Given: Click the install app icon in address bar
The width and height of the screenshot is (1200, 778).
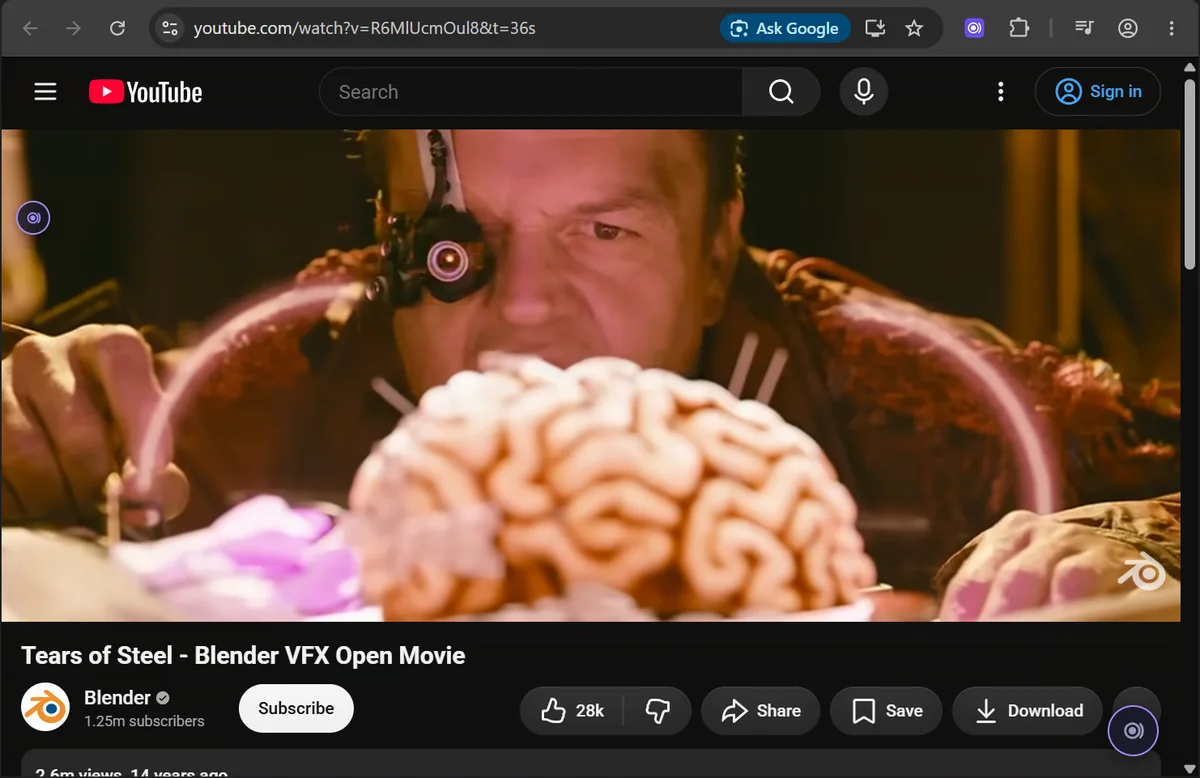Looking at the screenshot, I should pyautogui.click(x=875, y=28).
